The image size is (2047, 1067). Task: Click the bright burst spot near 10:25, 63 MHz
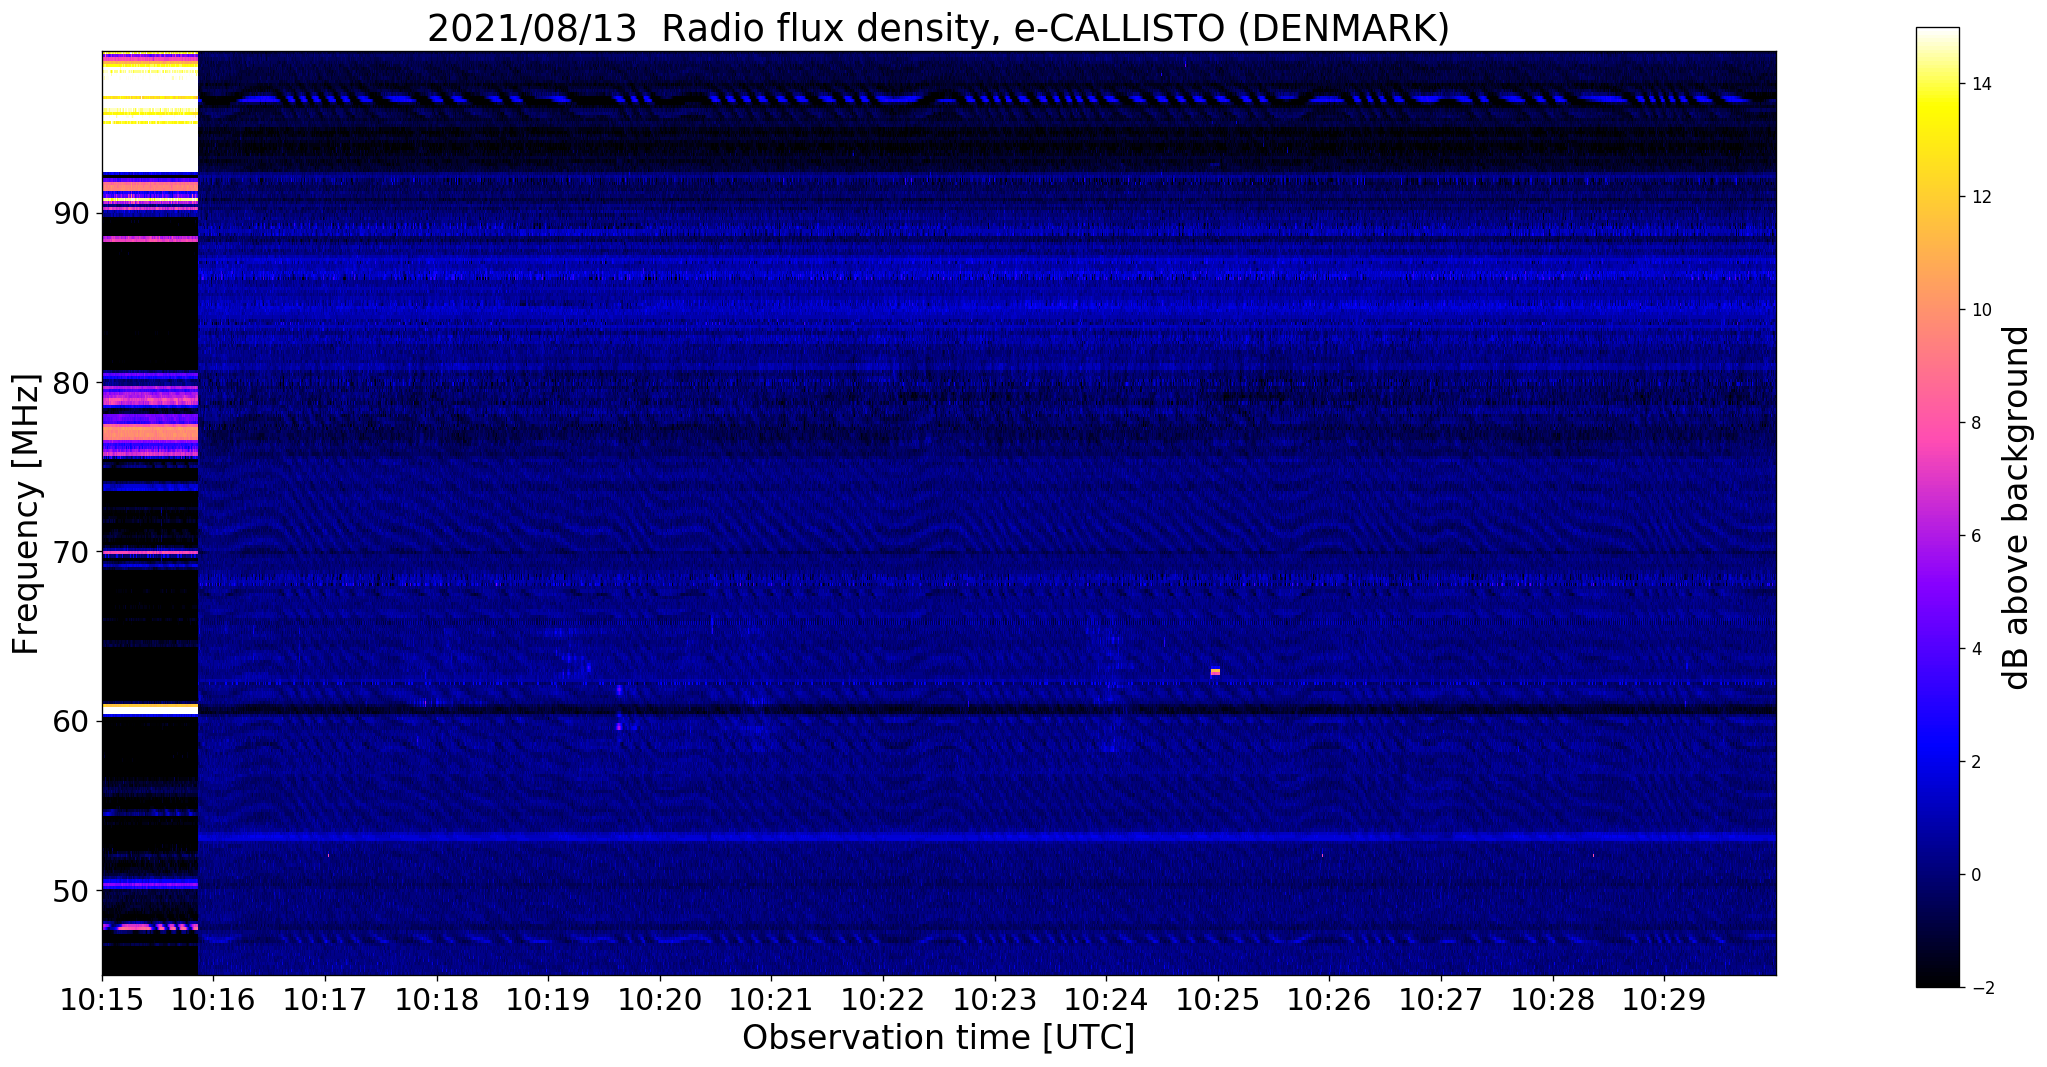1215,672
